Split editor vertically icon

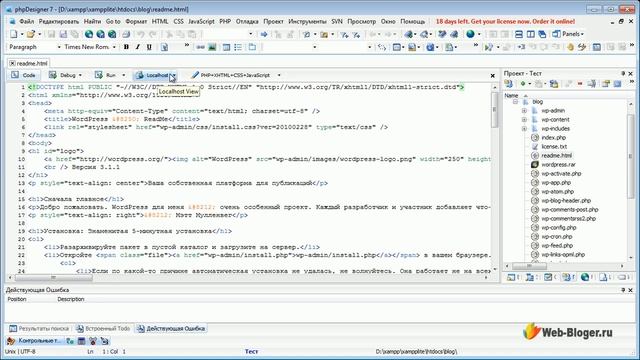pos(531,34)
